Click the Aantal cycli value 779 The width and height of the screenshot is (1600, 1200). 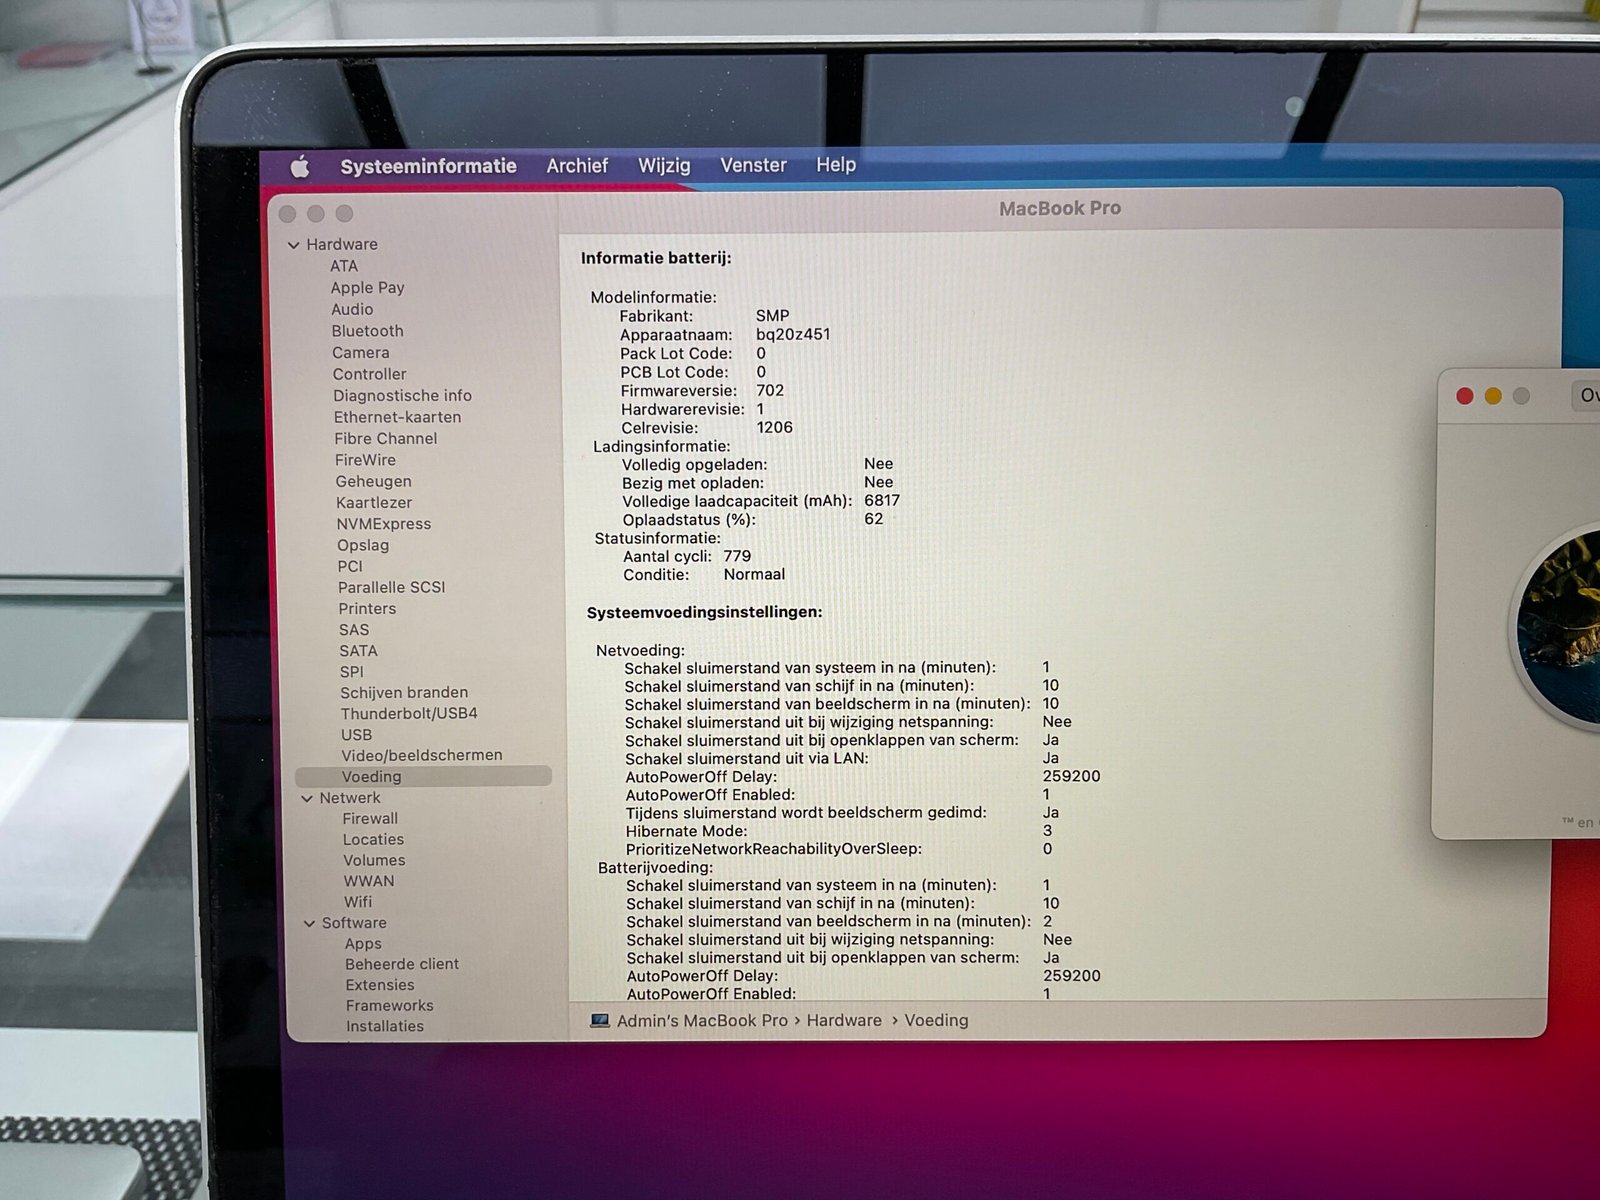(x=737, y=557)
